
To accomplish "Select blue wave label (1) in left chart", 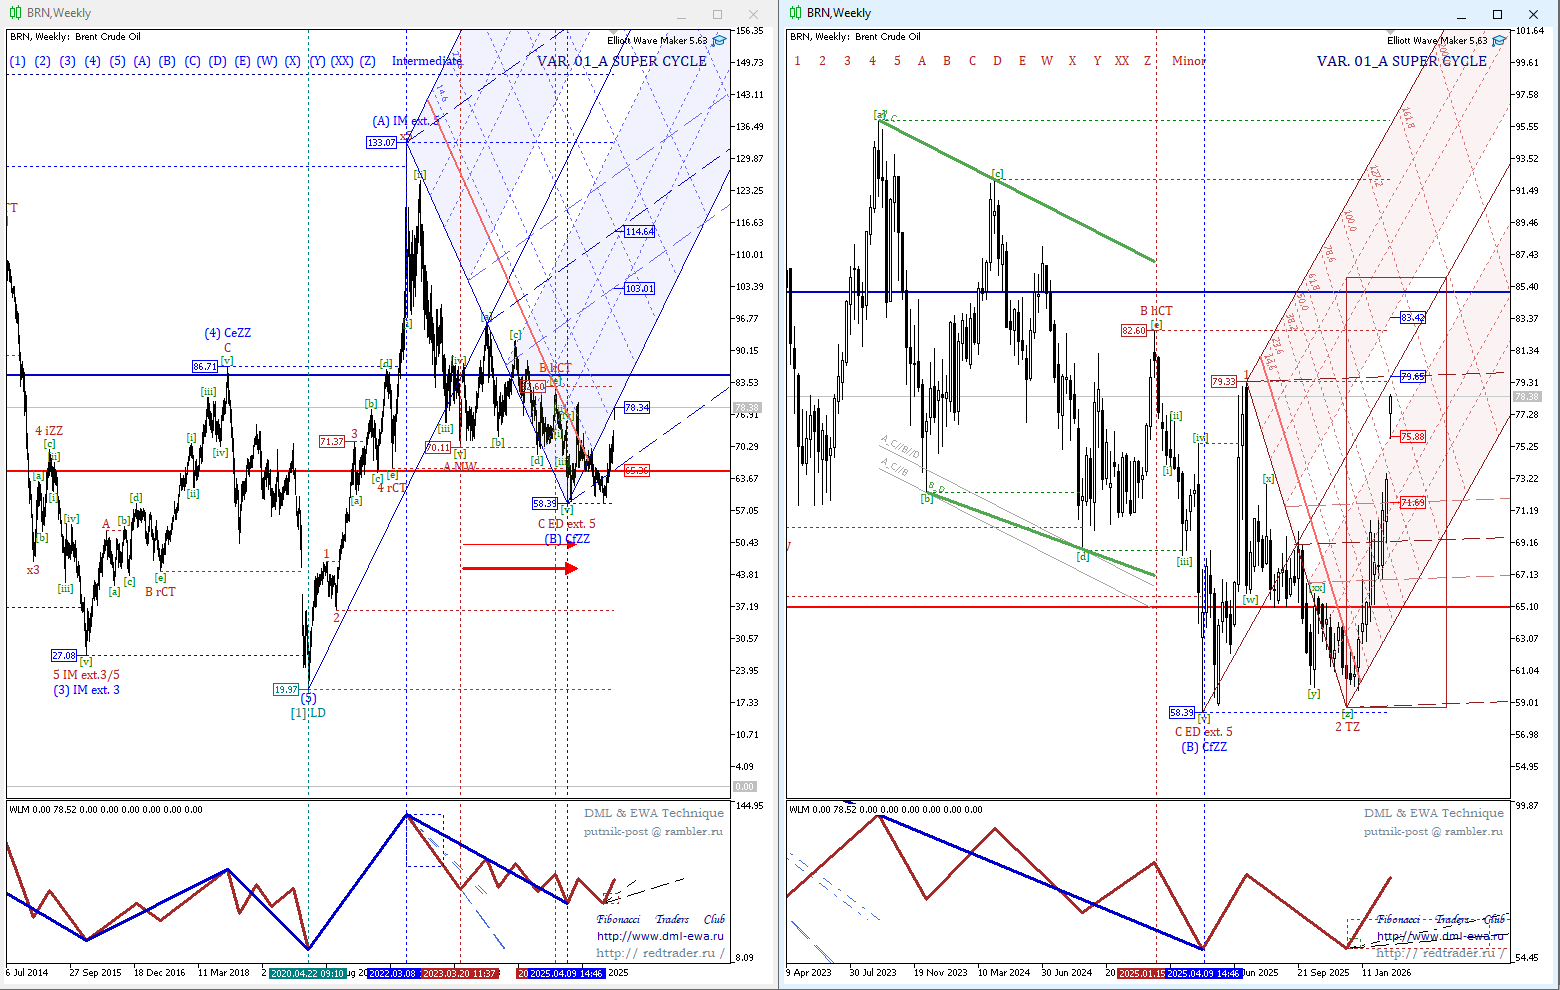I will (x=17, y=61).
